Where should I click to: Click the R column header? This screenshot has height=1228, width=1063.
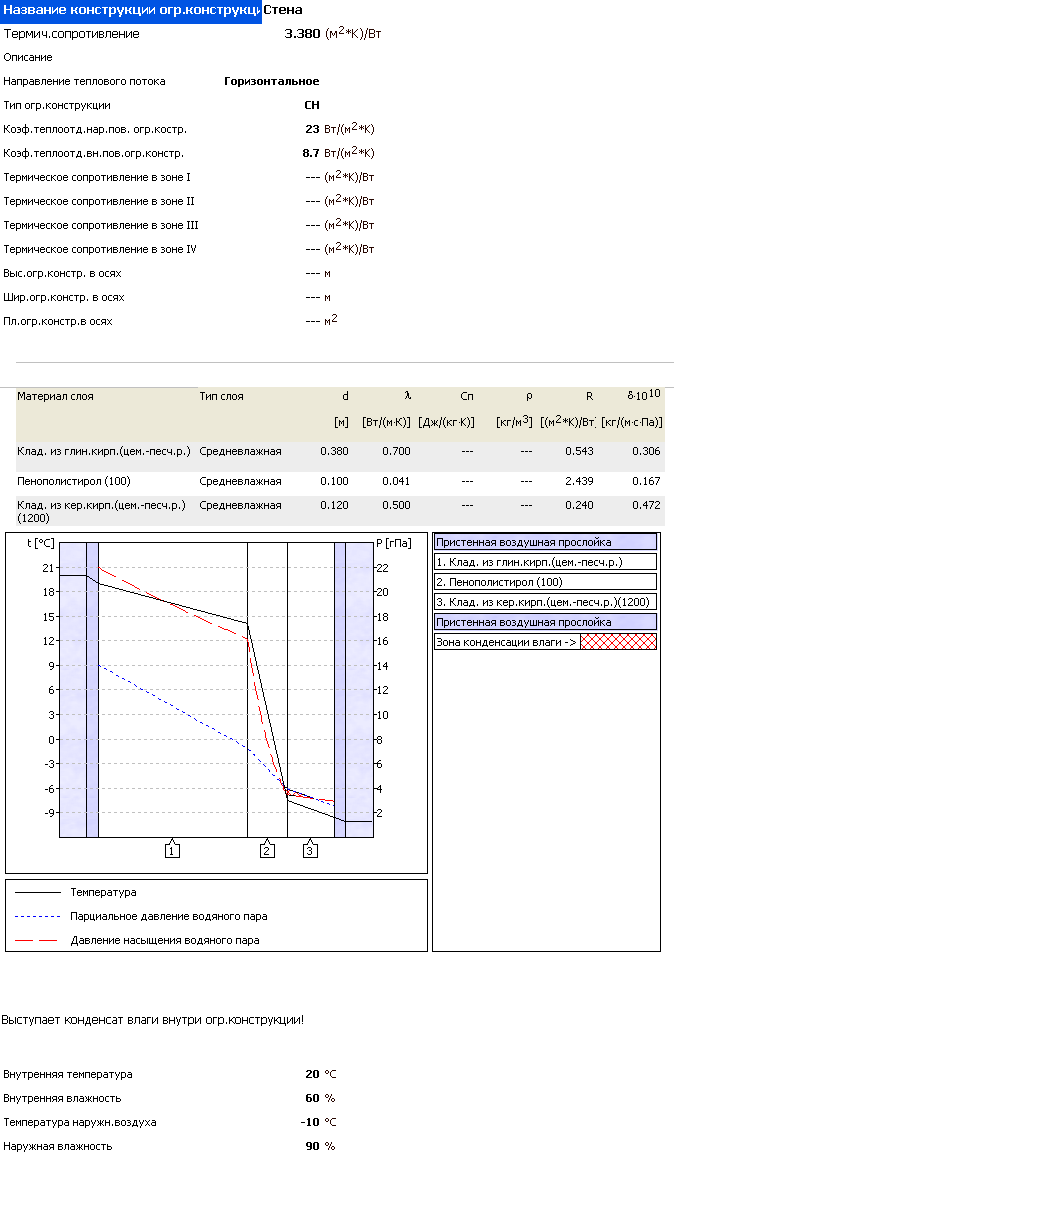tap(589, 396)
